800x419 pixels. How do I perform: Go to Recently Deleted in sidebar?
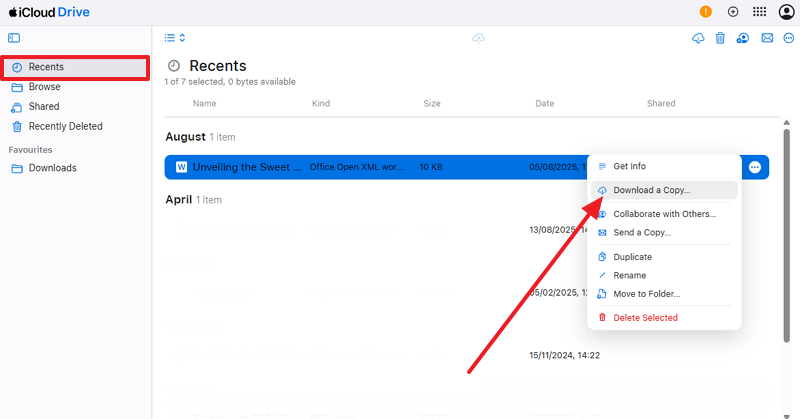65,126
